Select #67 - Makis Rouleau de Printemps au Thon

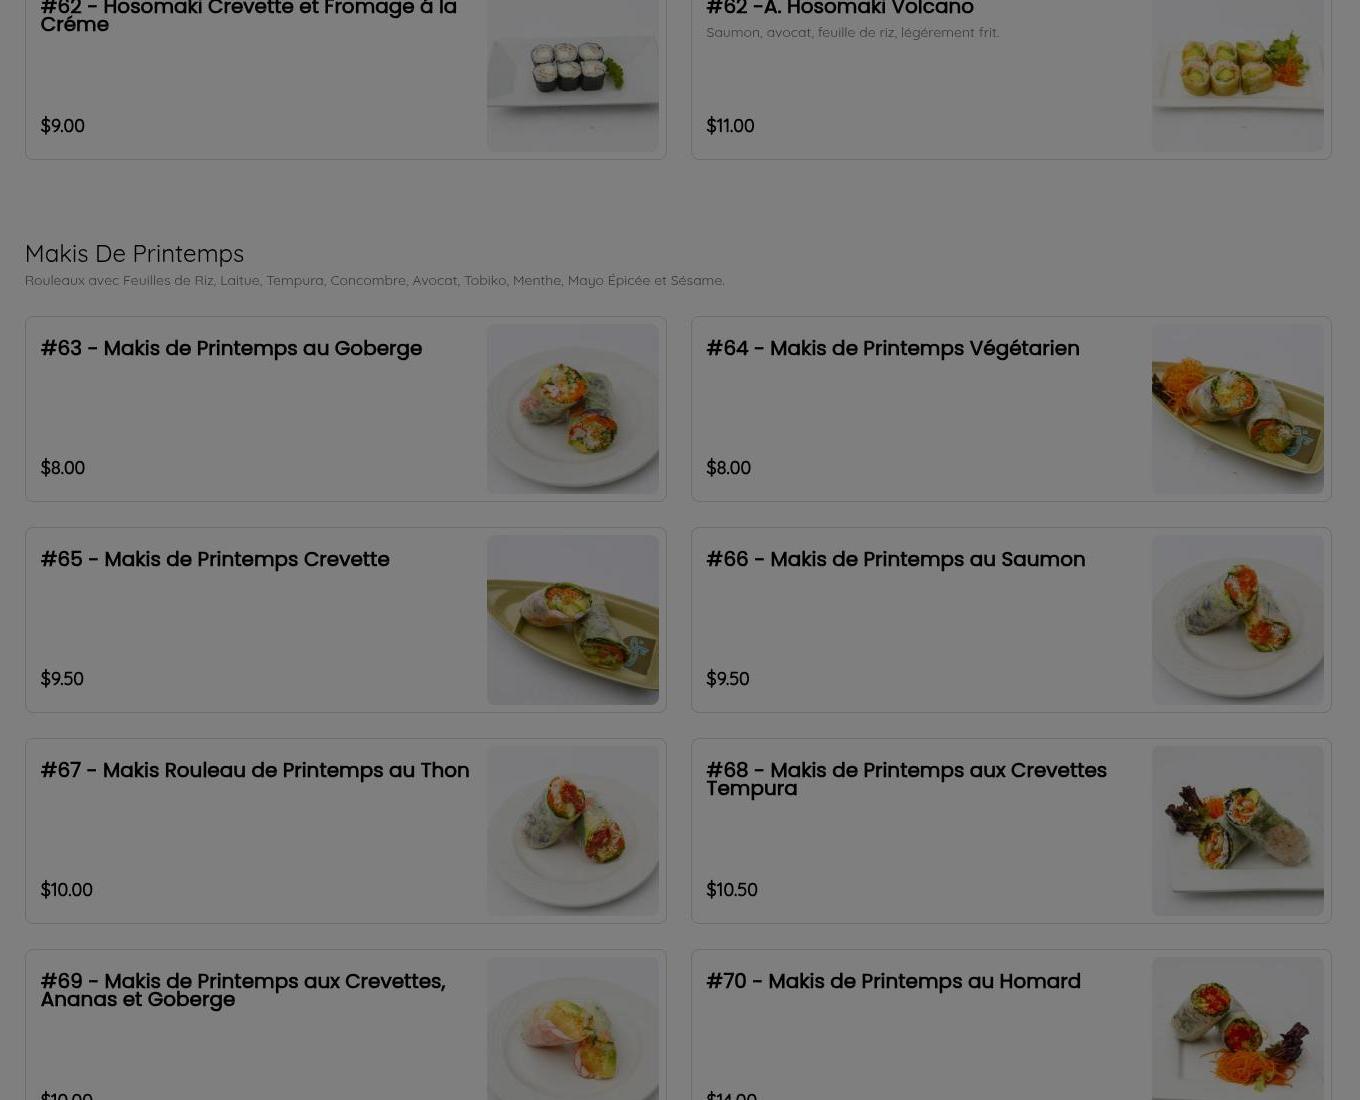point(255,770)
